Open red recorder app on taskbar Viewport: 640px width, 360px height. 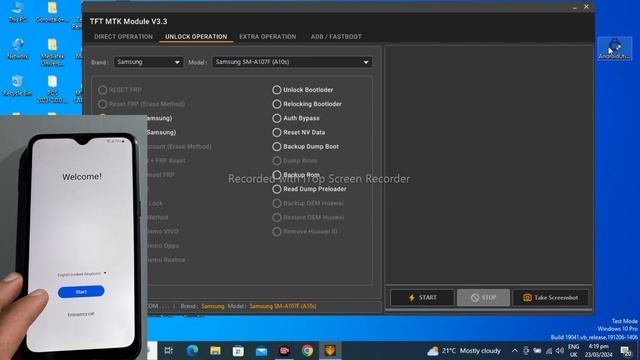point(284,350)
